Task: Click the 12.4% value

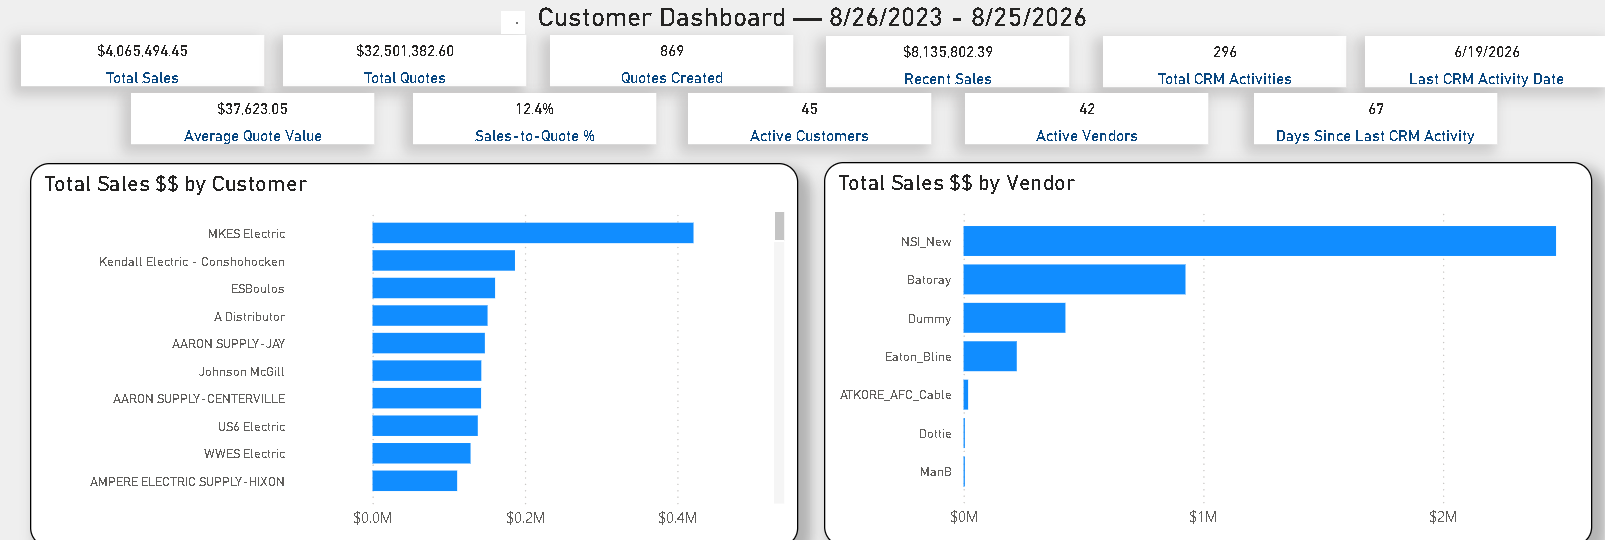Action: 534,109
